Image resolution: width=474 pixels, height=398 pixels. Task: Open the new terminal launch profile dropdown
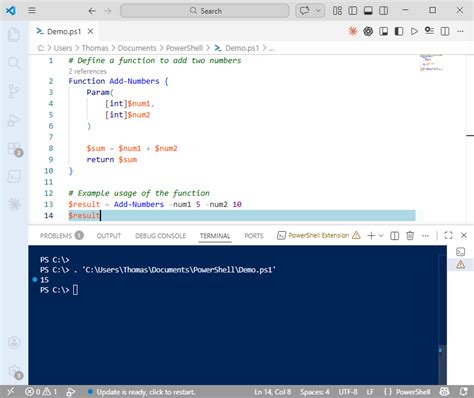point(381,236)
